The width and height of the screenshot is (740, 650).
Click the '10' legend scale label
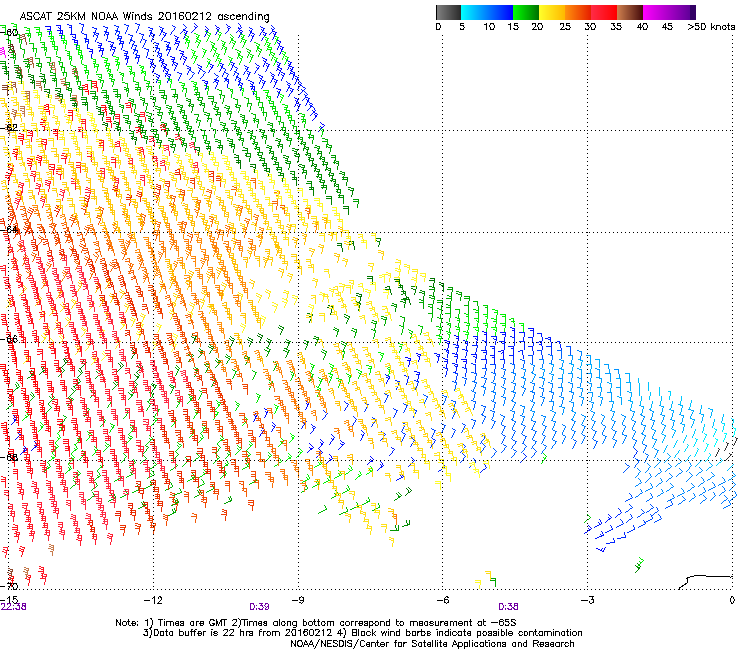point(489,27)
